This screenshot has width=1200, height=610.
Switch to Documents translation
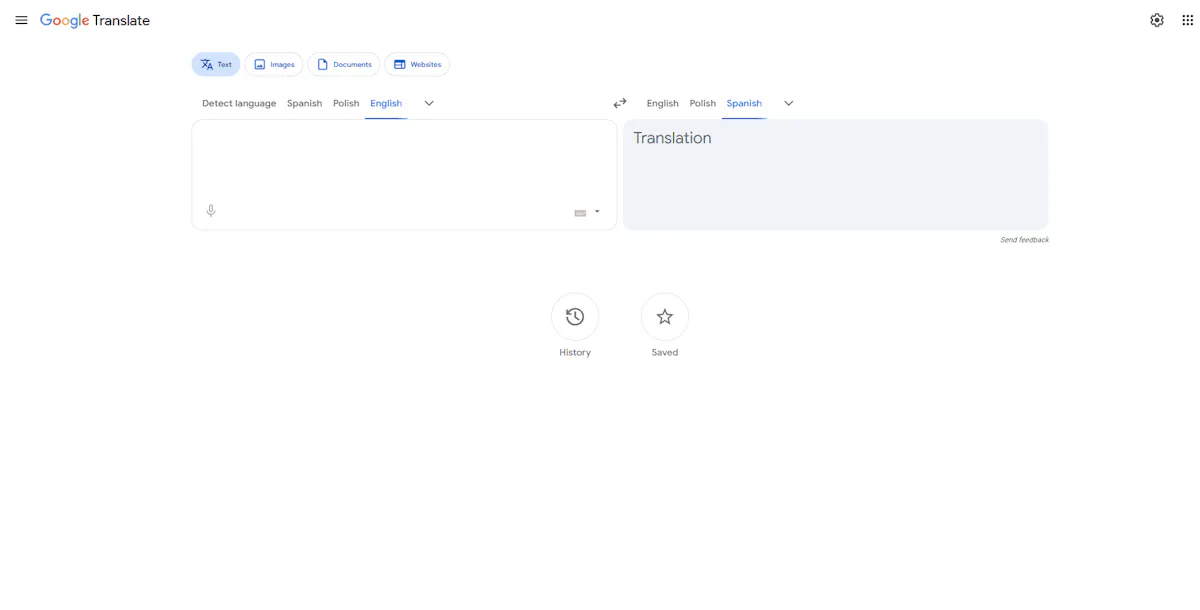tap(344, 64)
